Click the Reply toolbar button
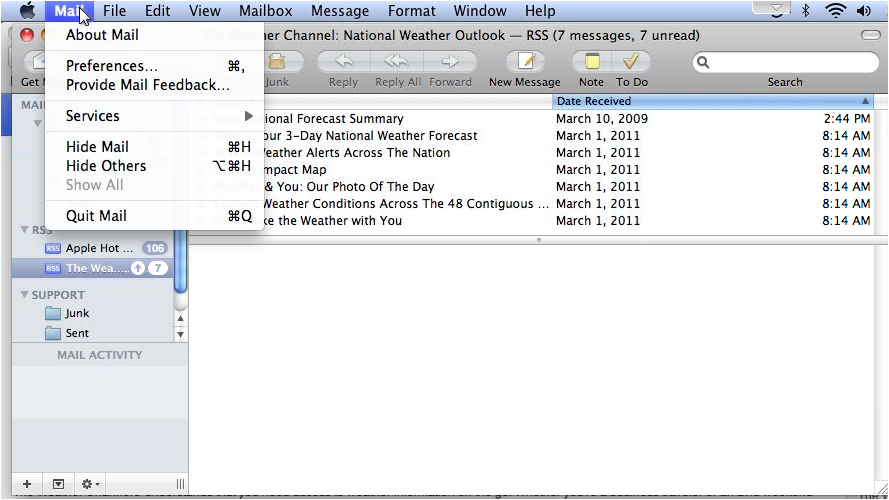The image size is (889, 500). (343, 62)
